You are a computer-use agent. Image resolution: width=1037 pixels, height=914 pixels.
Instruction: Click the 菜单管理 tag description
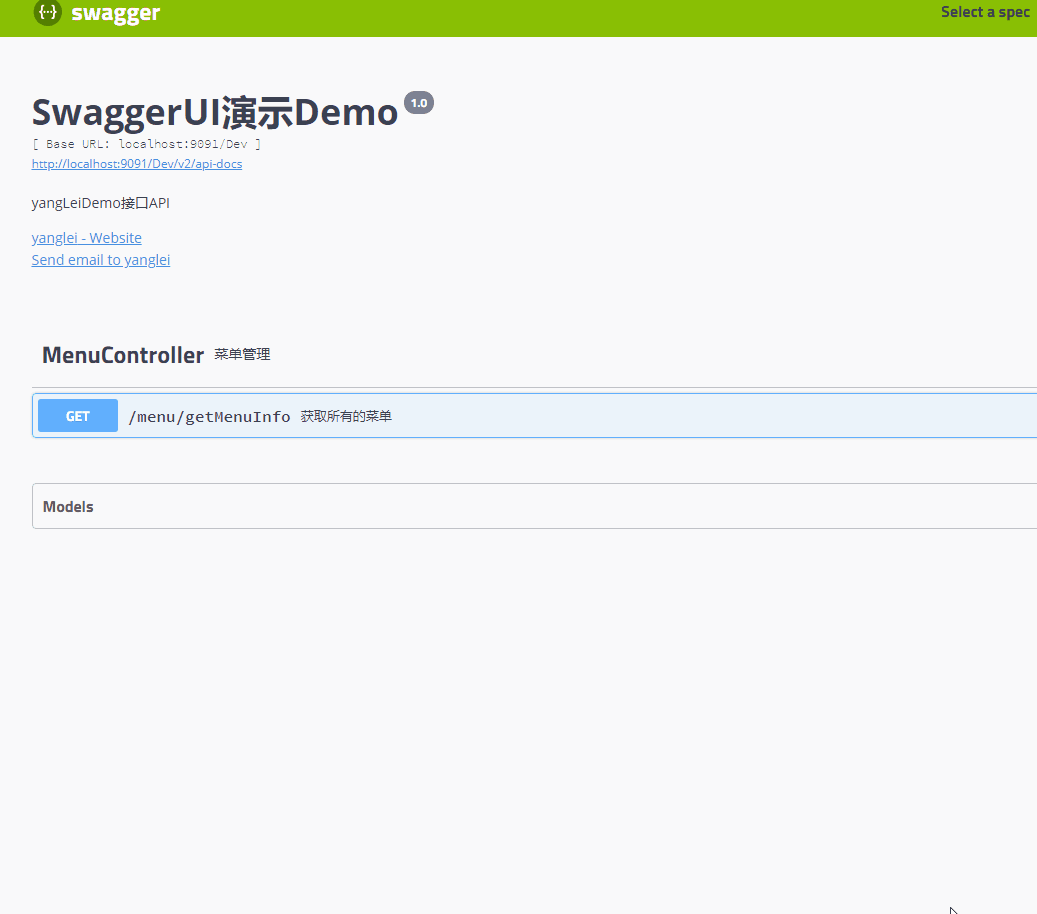click(x=242, y=354)
